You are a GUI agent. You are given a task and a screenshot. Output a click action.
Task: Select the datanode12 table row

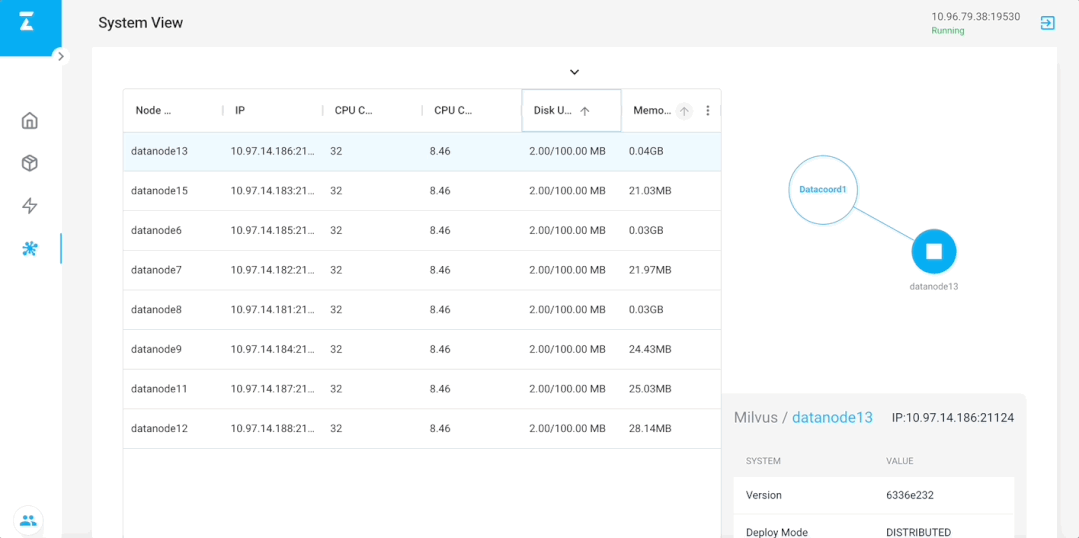(x=422, y=429)
